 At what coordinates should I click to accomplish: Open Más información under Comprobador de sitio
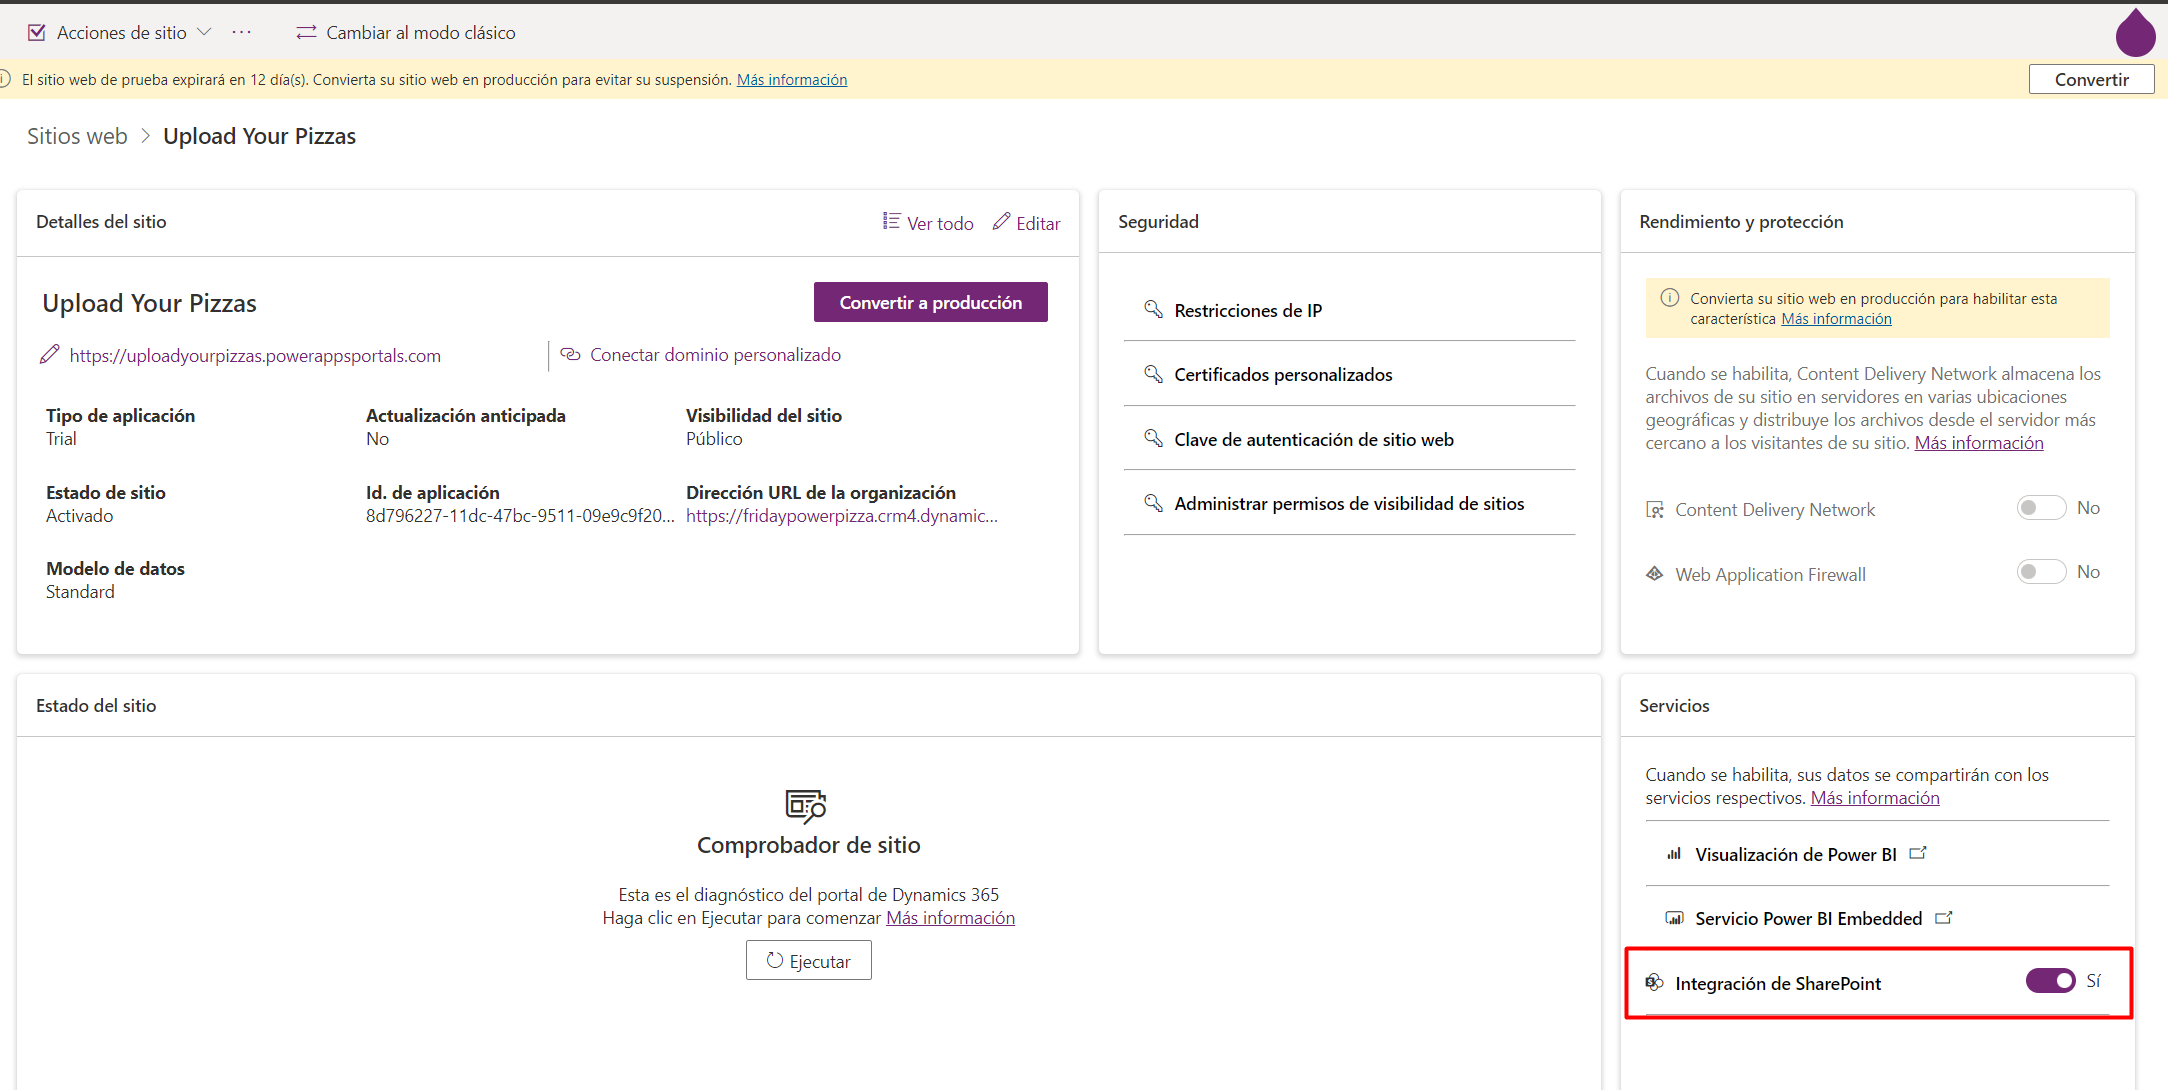click(950, 918)
